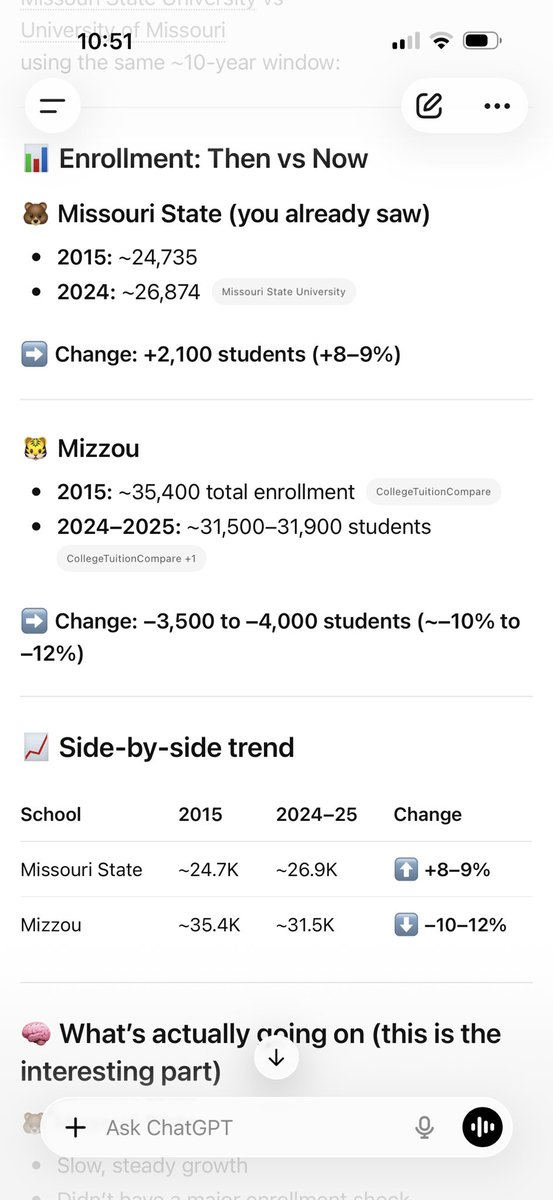Expand the CollegeTuitionCompare +1 sources chip
Viewport: 553px width, 1200px height.
click(x=131, y=559)
